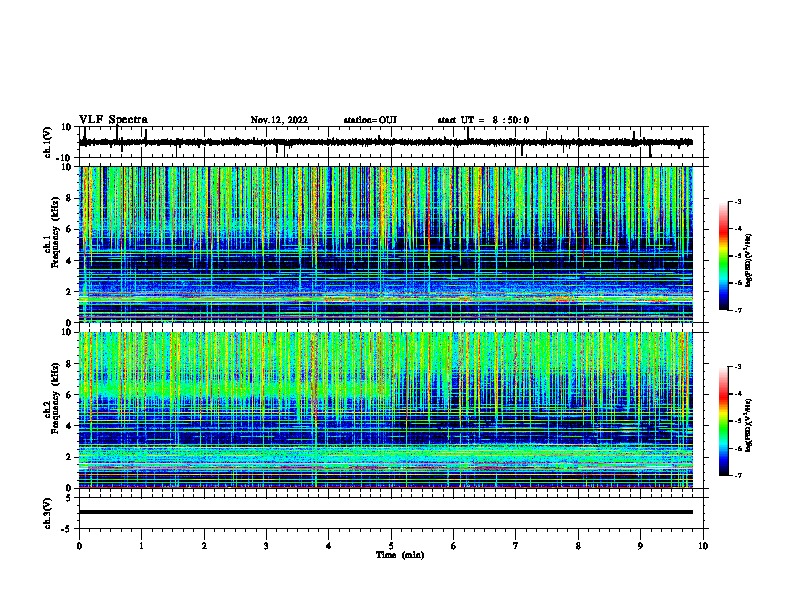Click the ch.3 flat voltage trace
This screenshot has width=792, height=612.
point(386,512)
